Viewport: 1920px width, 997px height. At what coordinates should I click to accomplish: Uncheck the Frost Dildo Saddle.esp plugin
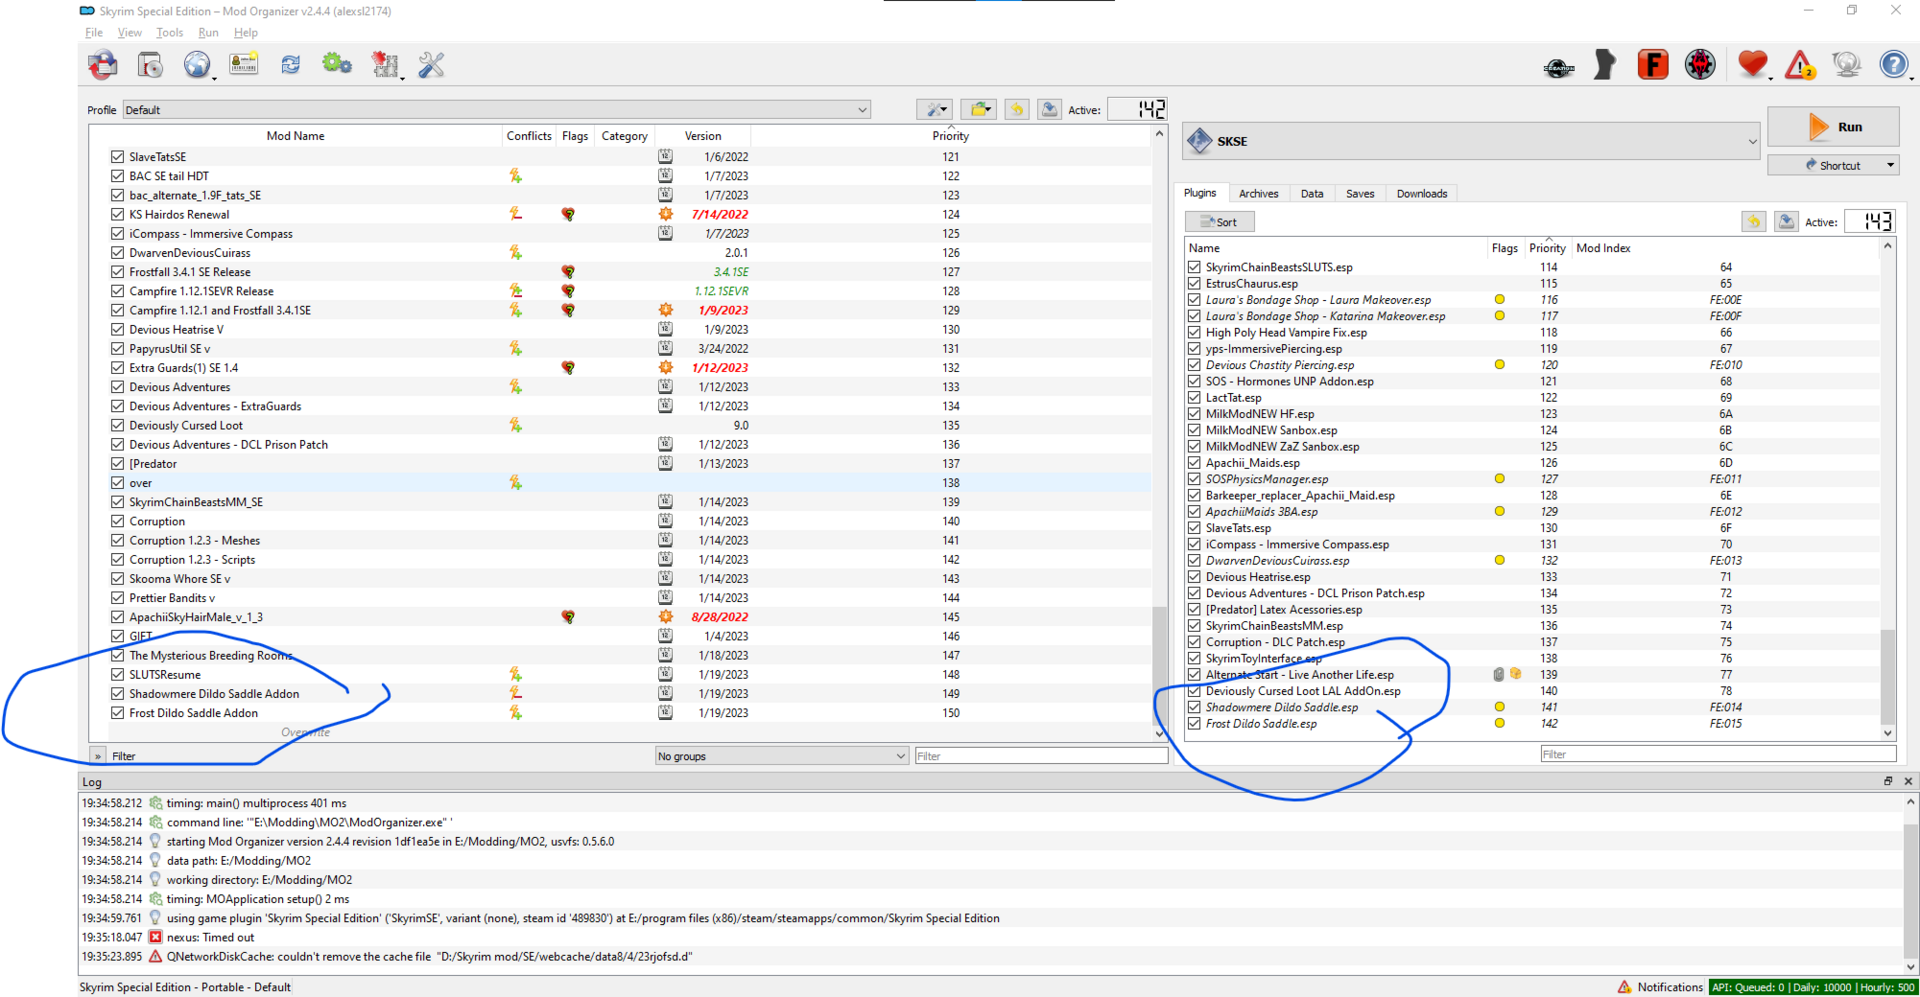coord(1194,724)
